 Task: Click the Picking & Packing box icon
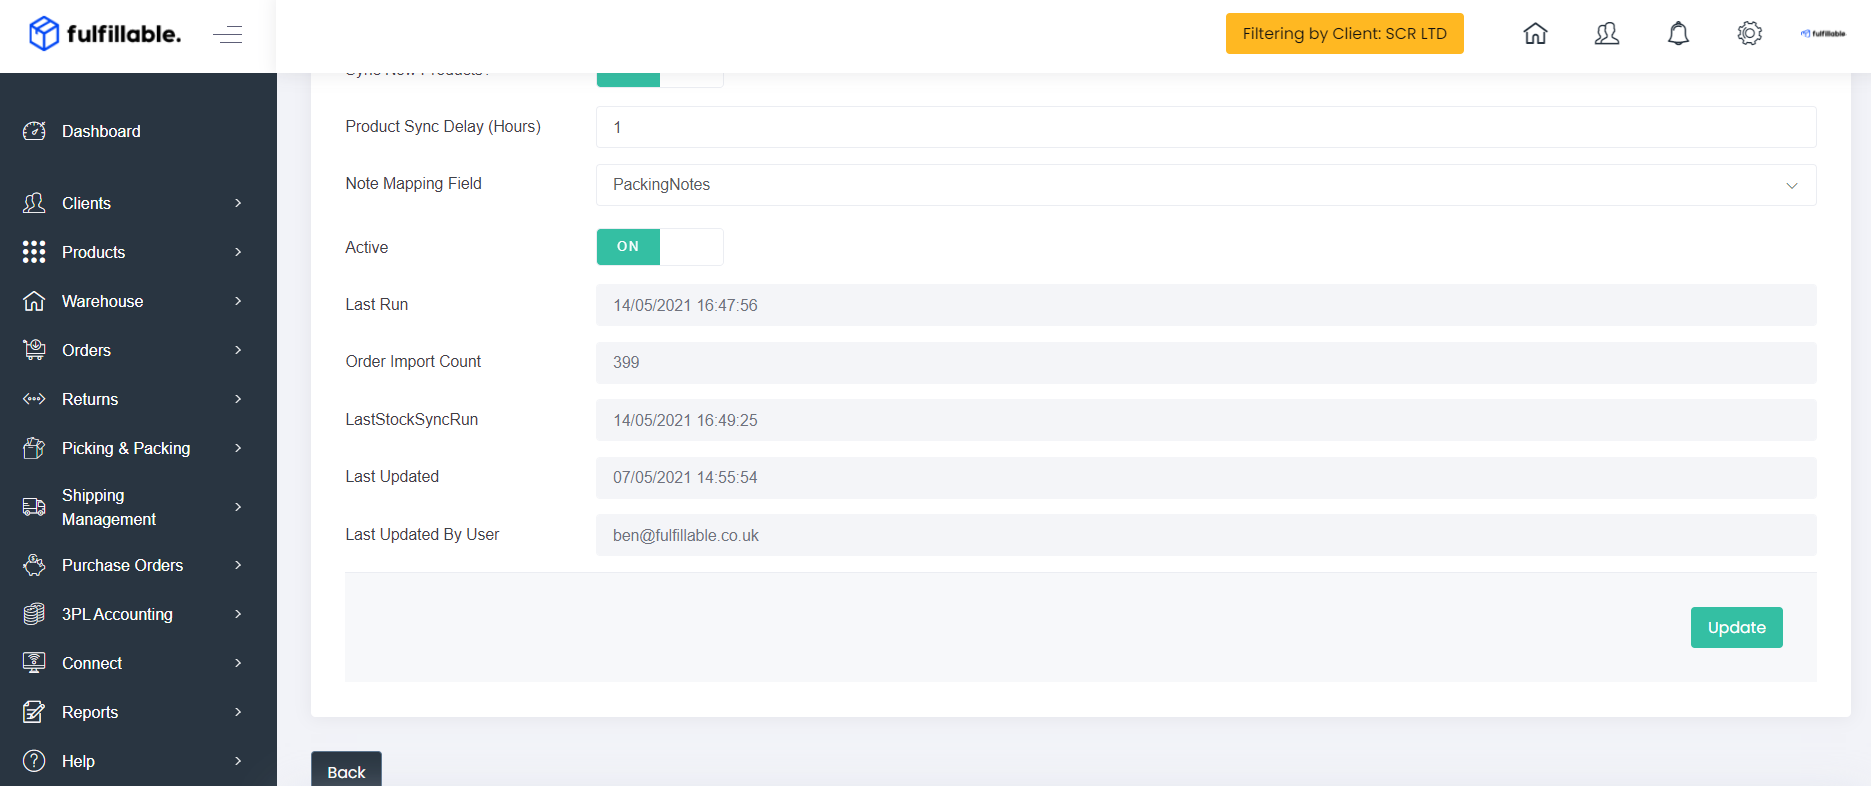(x=34, y=448)
